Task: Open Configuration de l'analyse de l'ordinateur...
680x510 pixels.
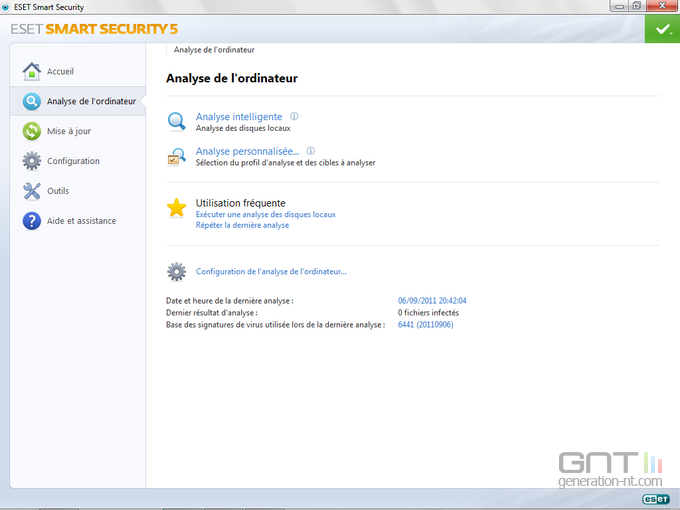Action: (271, 271)
